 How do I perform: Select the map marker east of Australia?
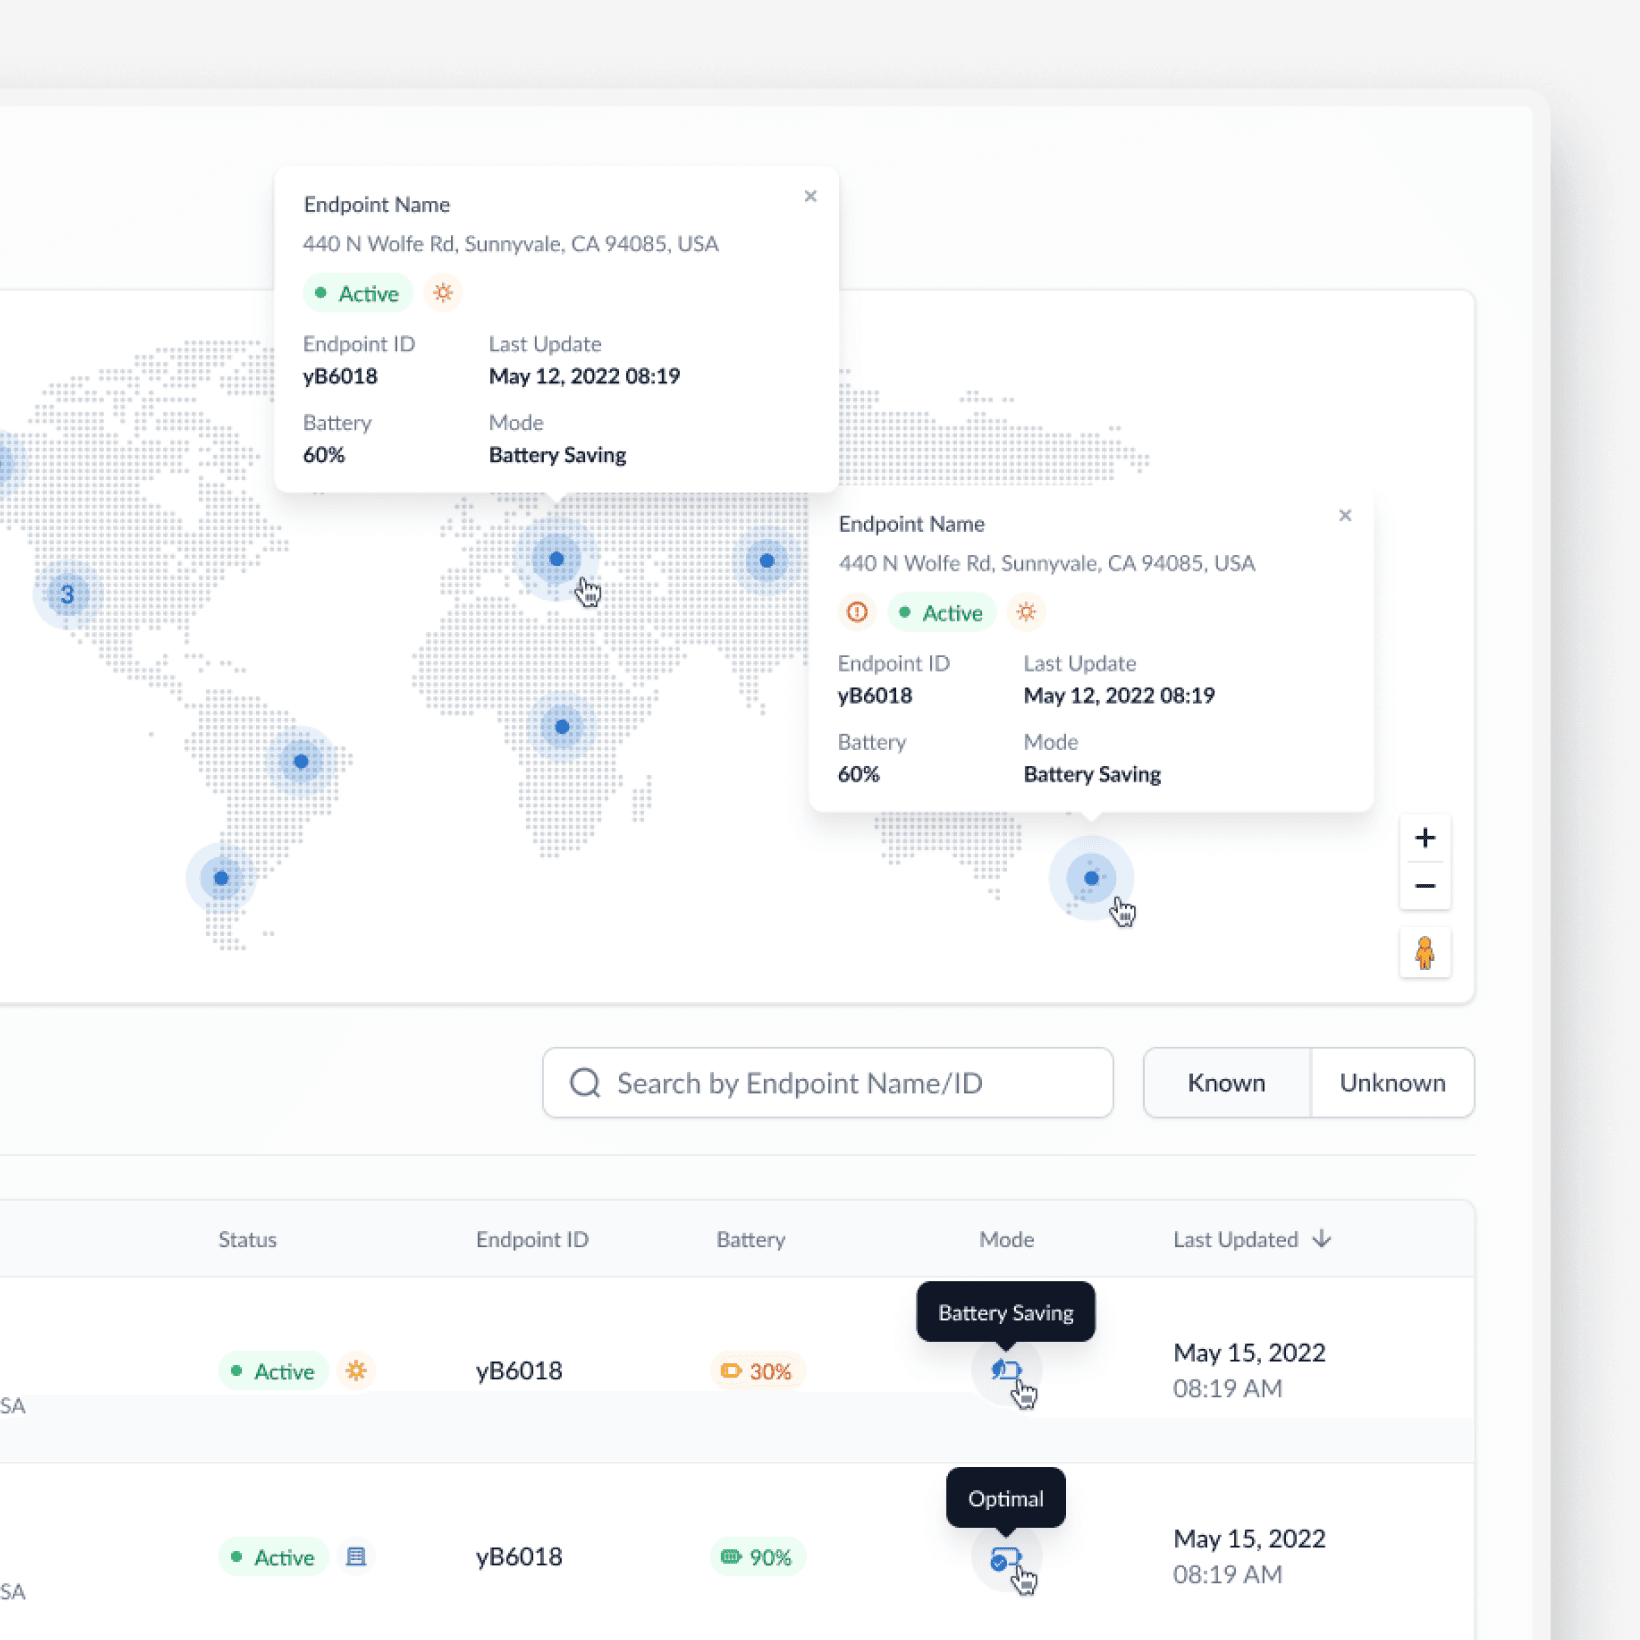pyautogui.click(x=1091, y=878)
